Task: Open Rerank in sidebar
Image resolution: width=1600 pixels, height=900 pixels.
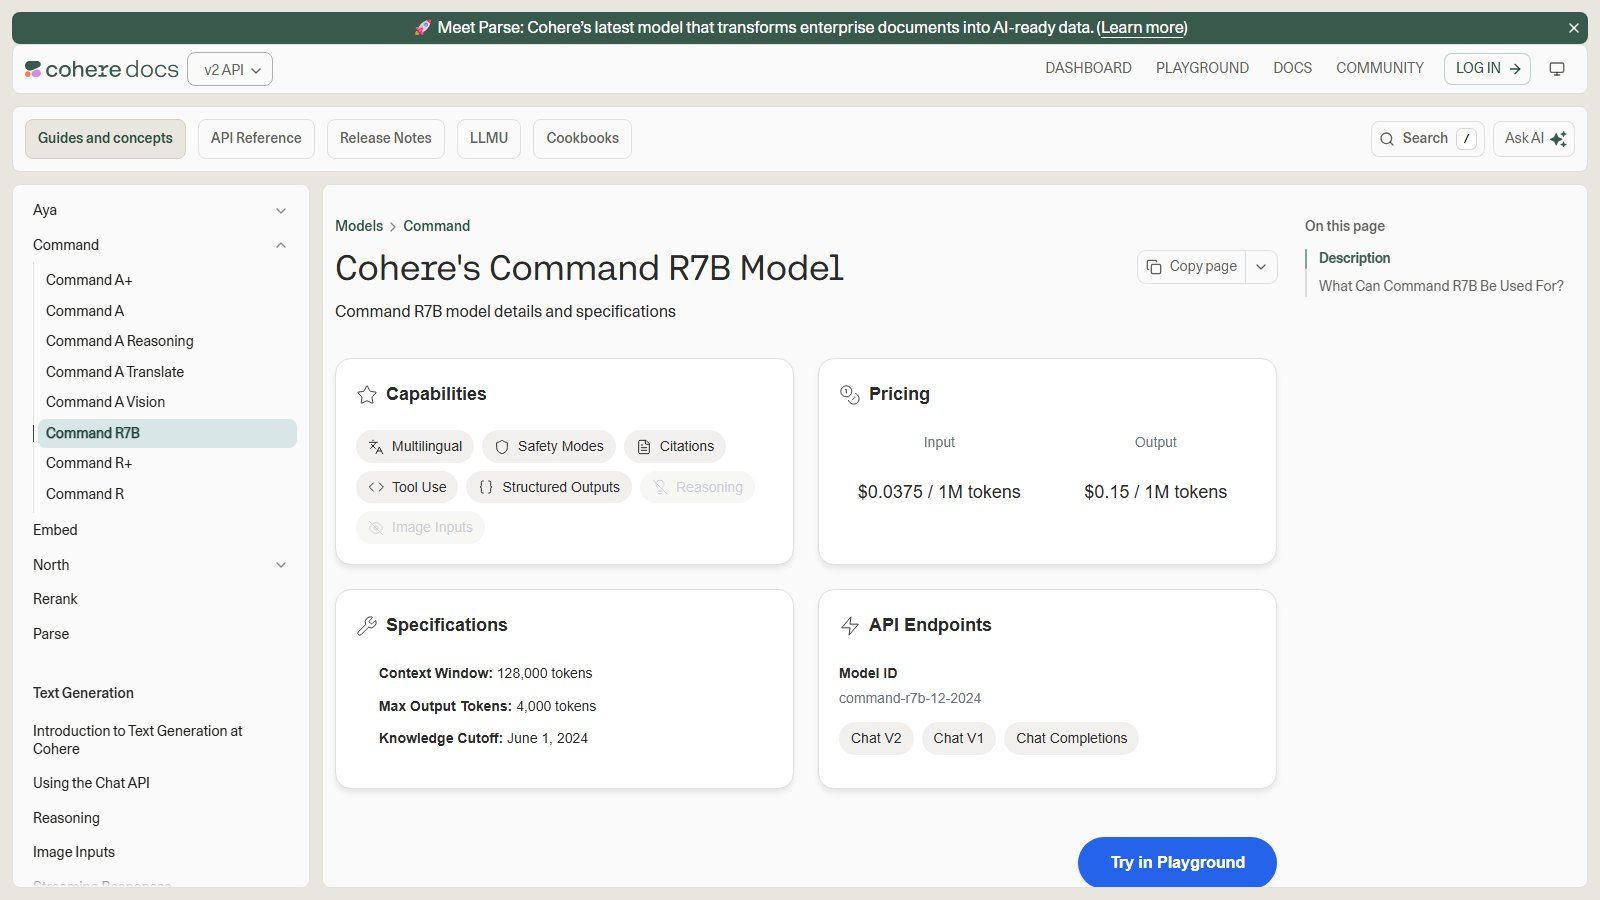Action: click(55, 599)
